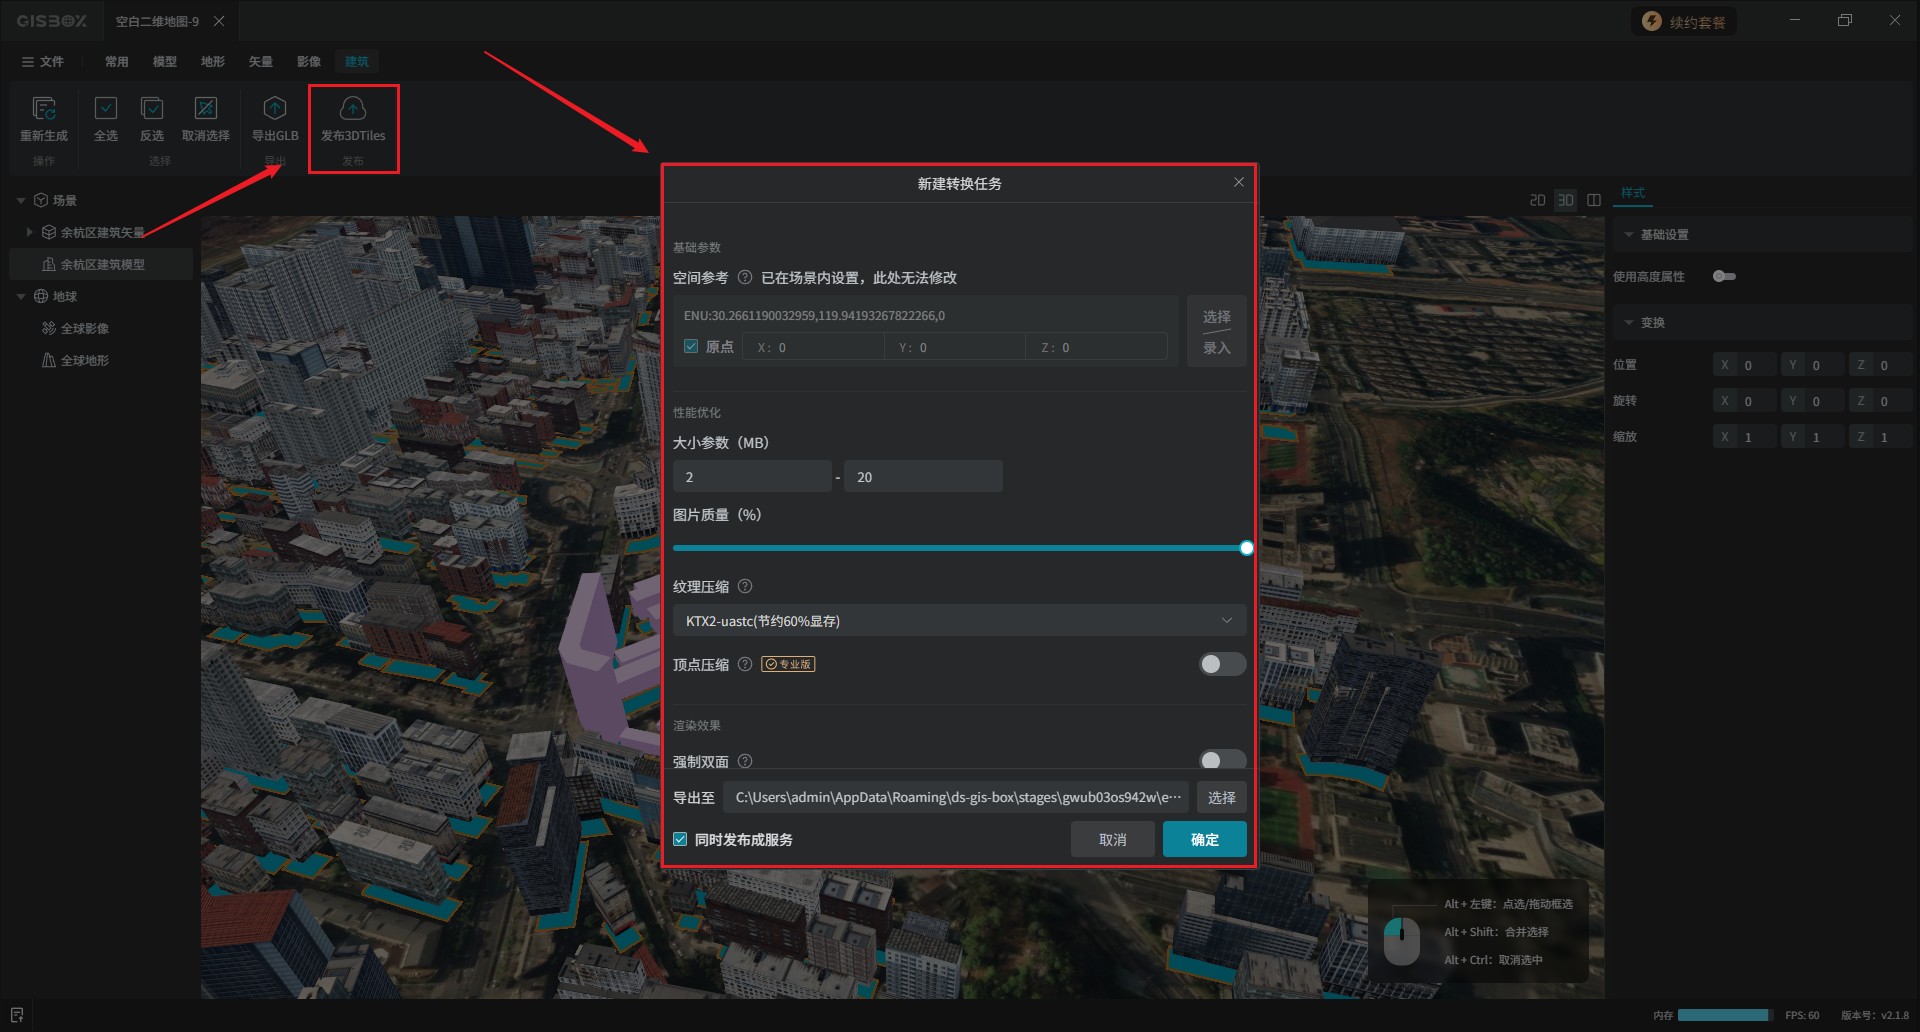This screenshot has height=1032, width=1920.
Task: Click the 导出GLB export icon
Action: point(275,109)
